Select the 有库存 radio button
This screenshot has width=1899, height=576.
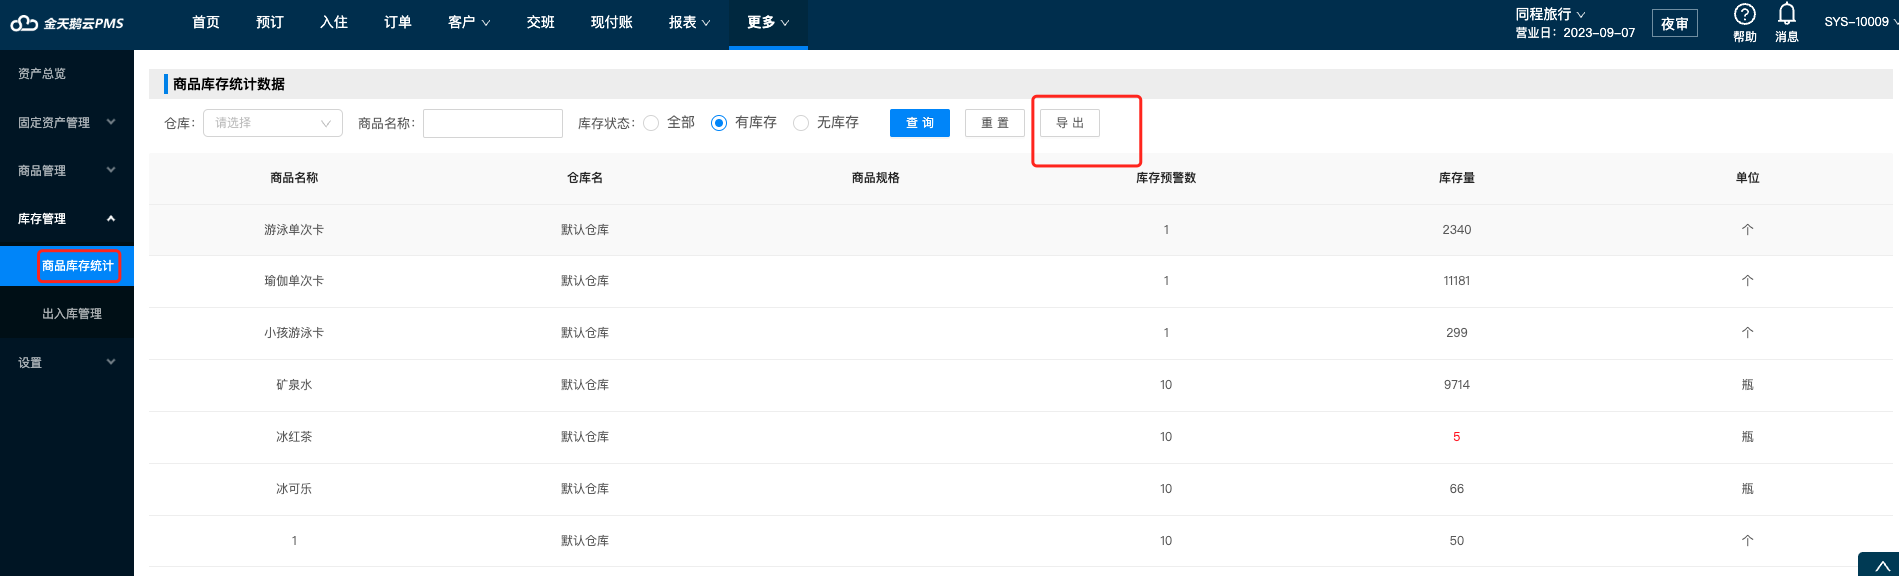tap(719, 123)
